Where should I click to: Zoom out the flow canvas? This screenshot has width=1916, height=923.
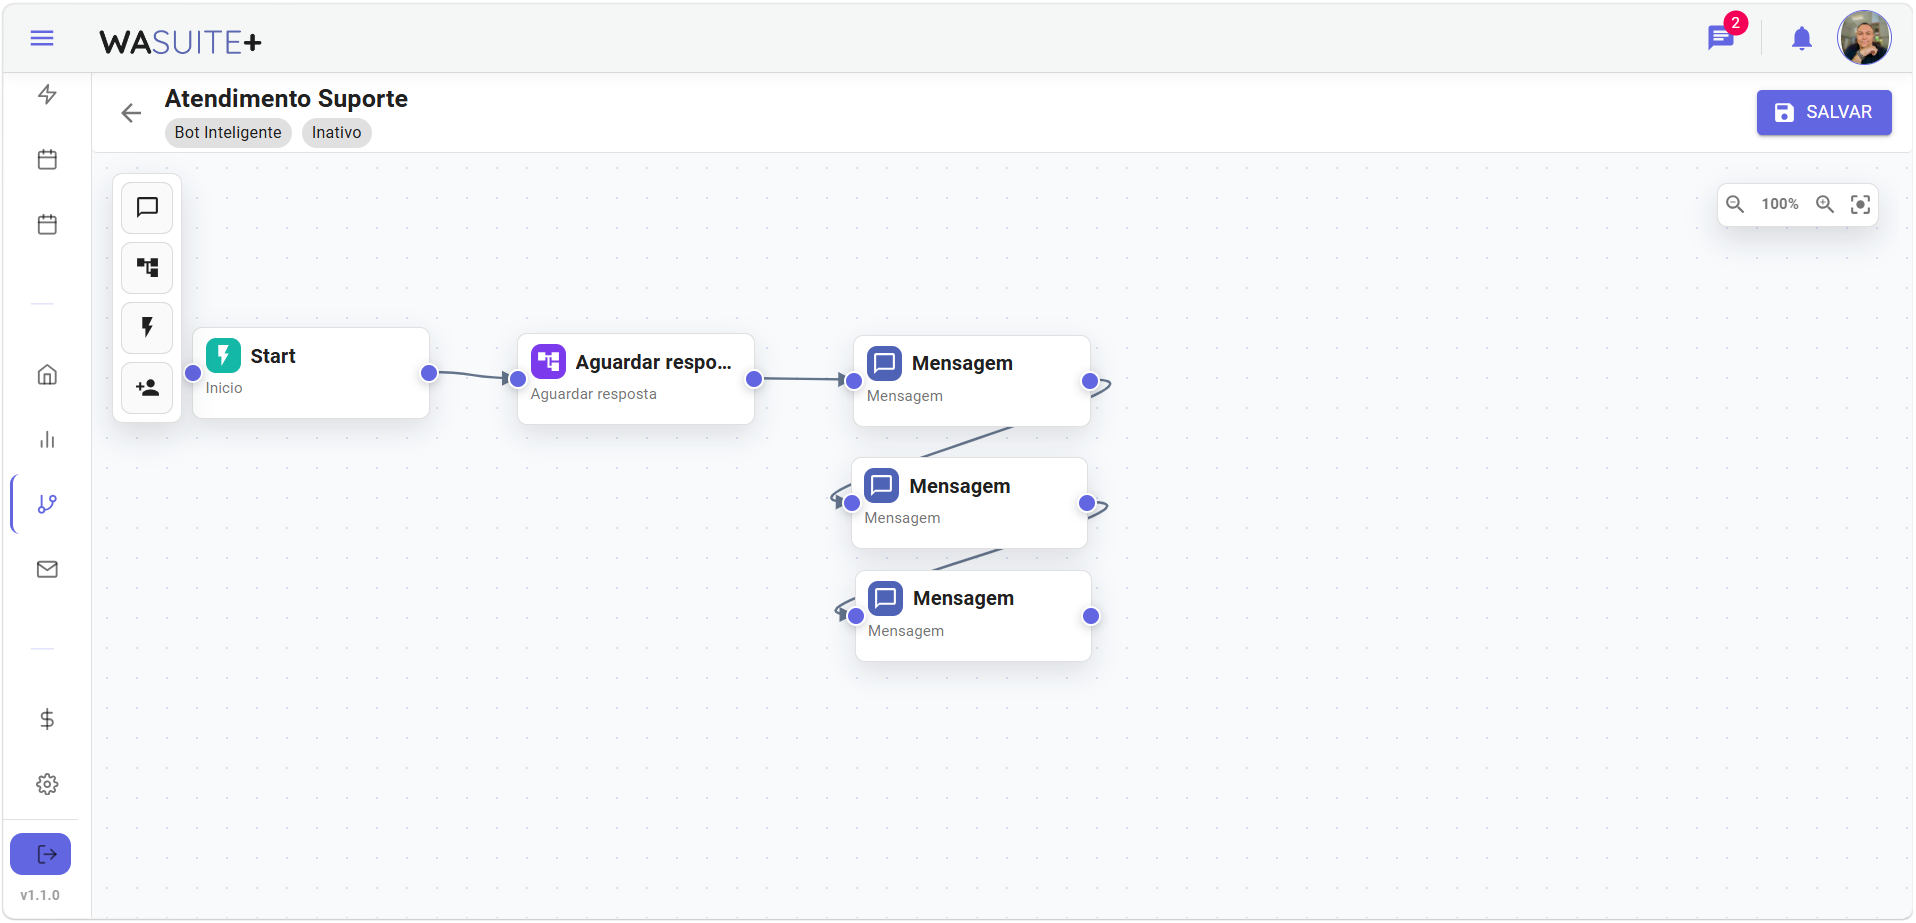(1735, 204)
